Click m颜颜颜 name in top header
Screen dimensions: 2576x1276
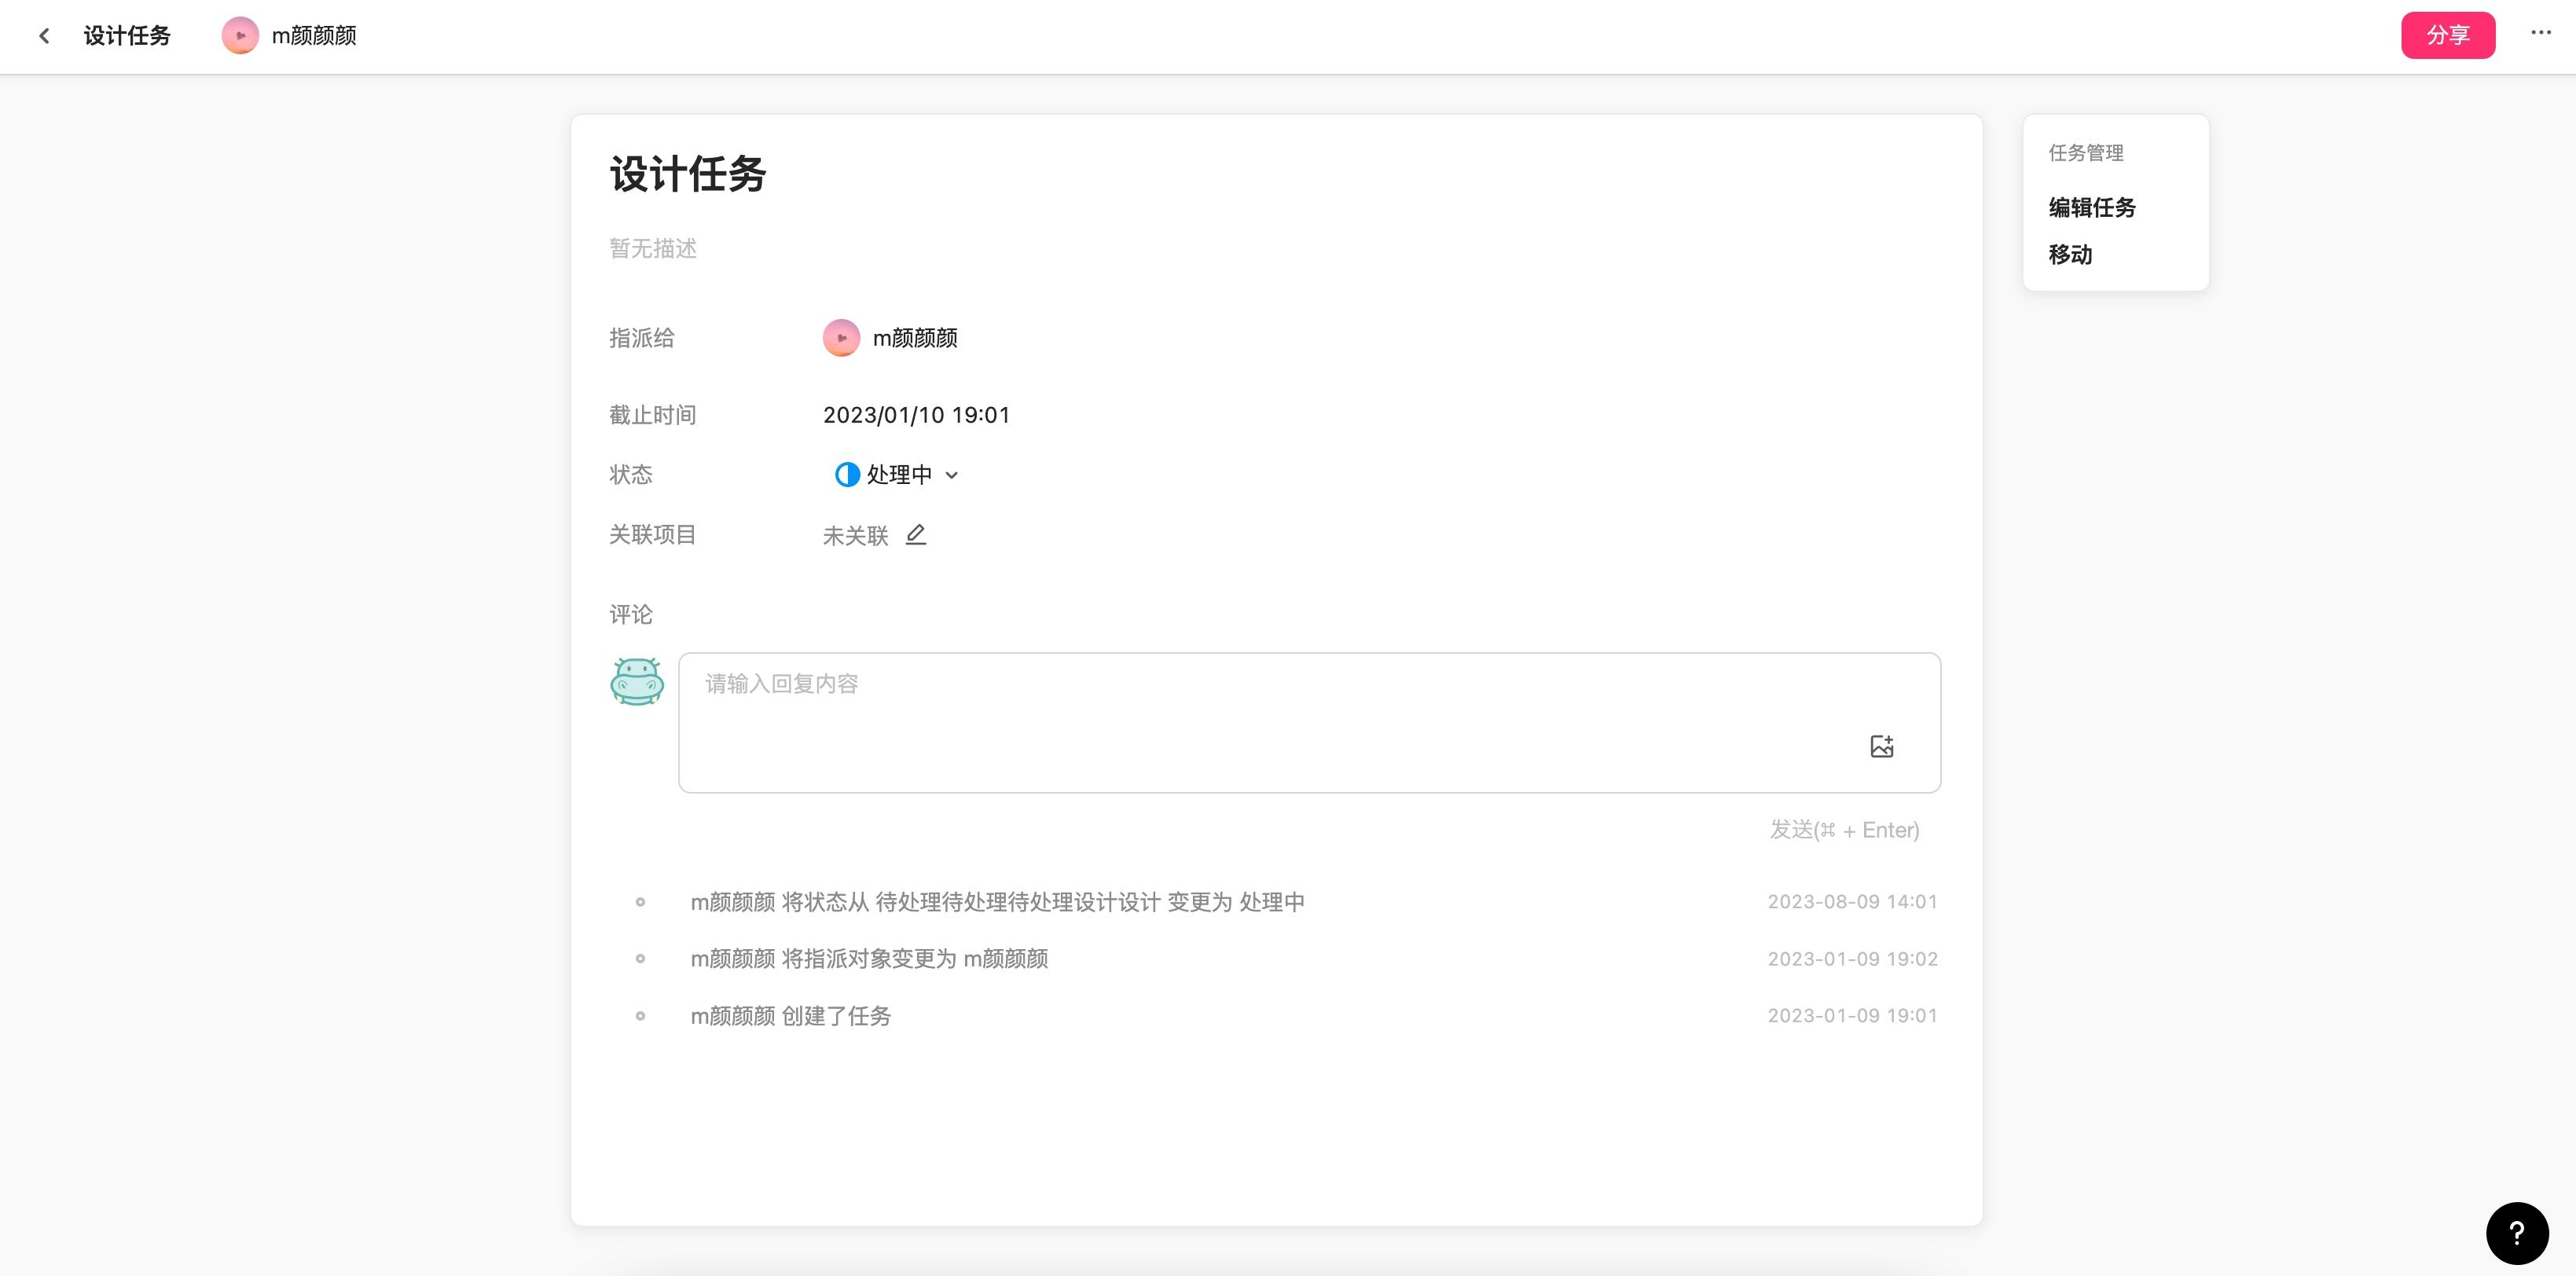(x=314, y=36)
